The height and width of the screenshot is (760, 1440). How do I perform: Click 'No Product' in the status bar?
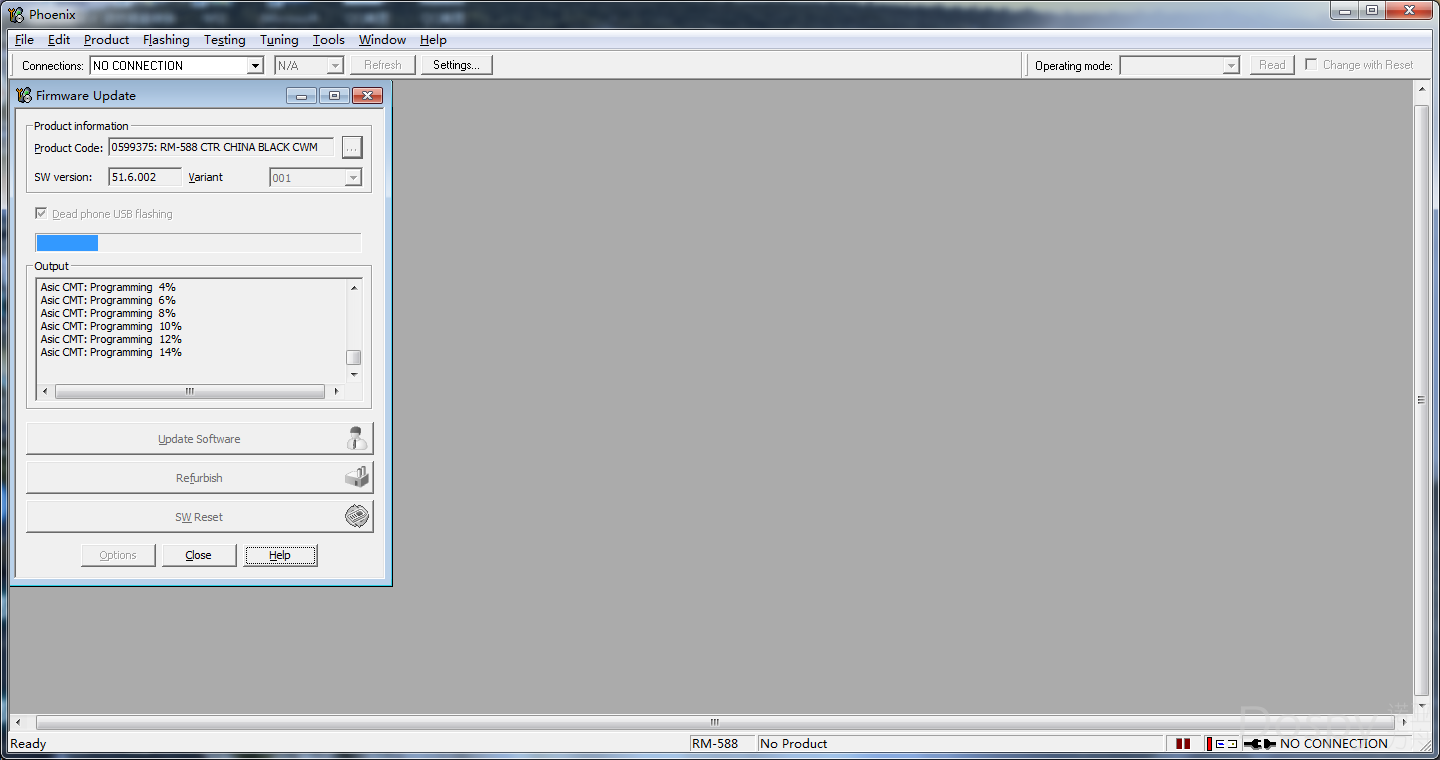pos(794,743)
